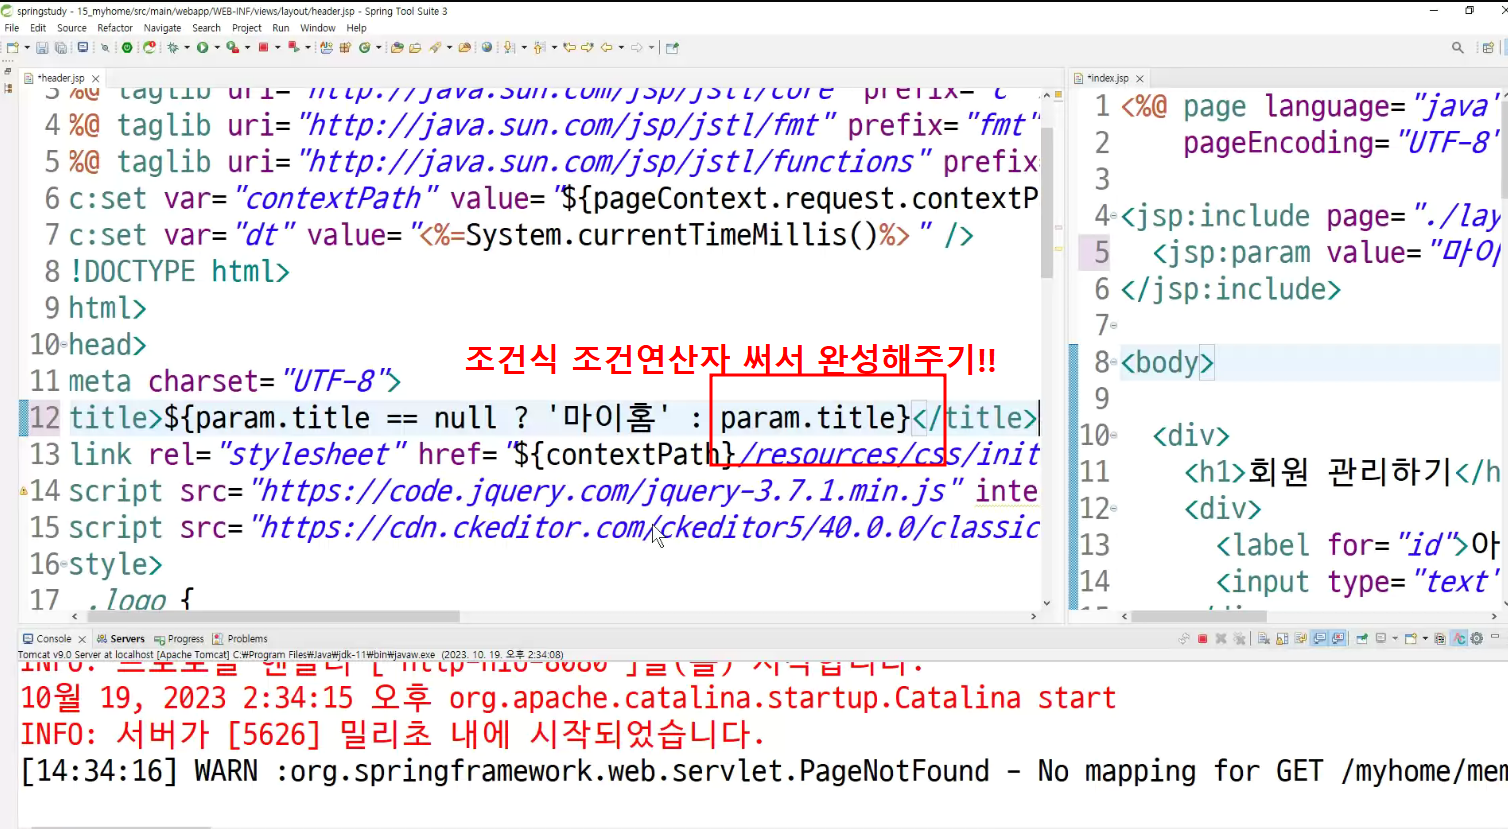Click the green Boot Dashboard power icon
This screenshot has height=829, width=1508.
point(126,47)
